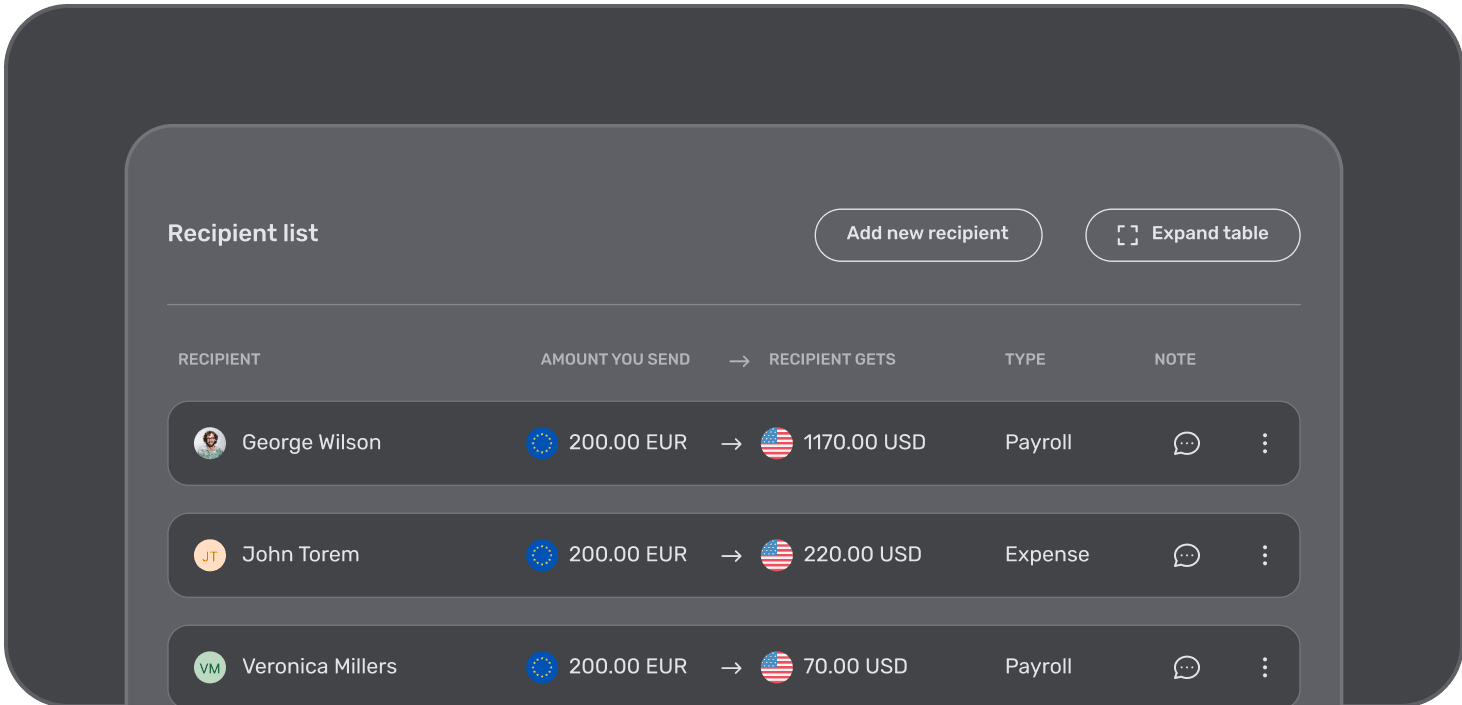Click the Add new recipient button
1462x705 pixels.
click(928, 235)
